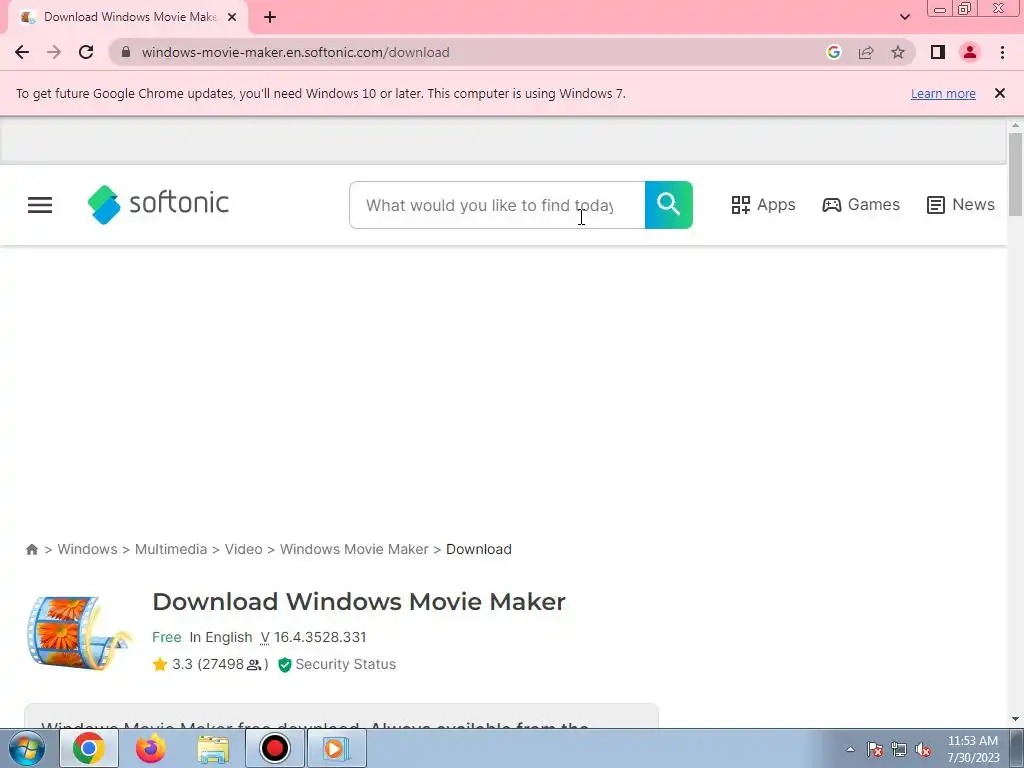Open the Learn more link
Screen dimensions: 1024x768
943,93
